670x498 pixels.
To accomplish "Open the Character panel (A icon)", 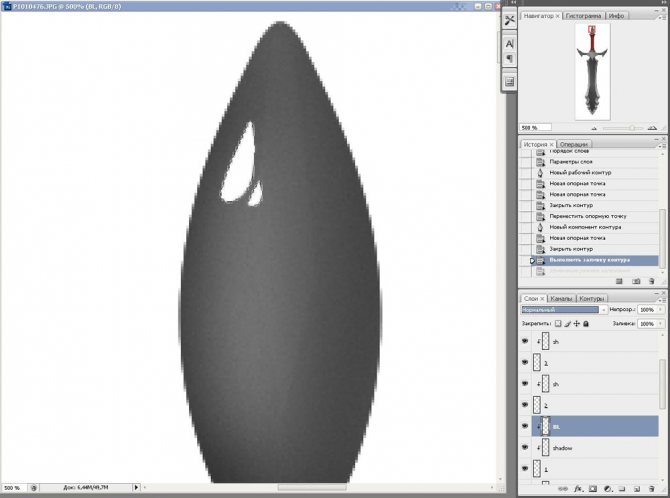I will coord(509,44).
